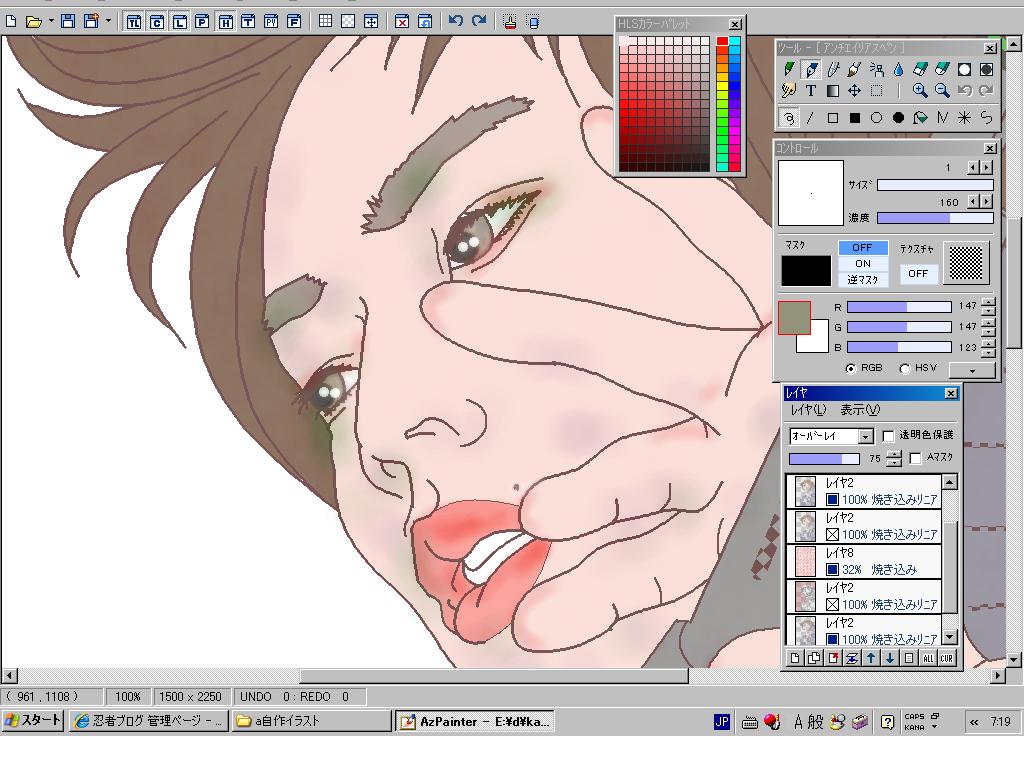Decrease density value with left stepper arrow
The image size is (1024, 768).
click(x=974, y=202)
